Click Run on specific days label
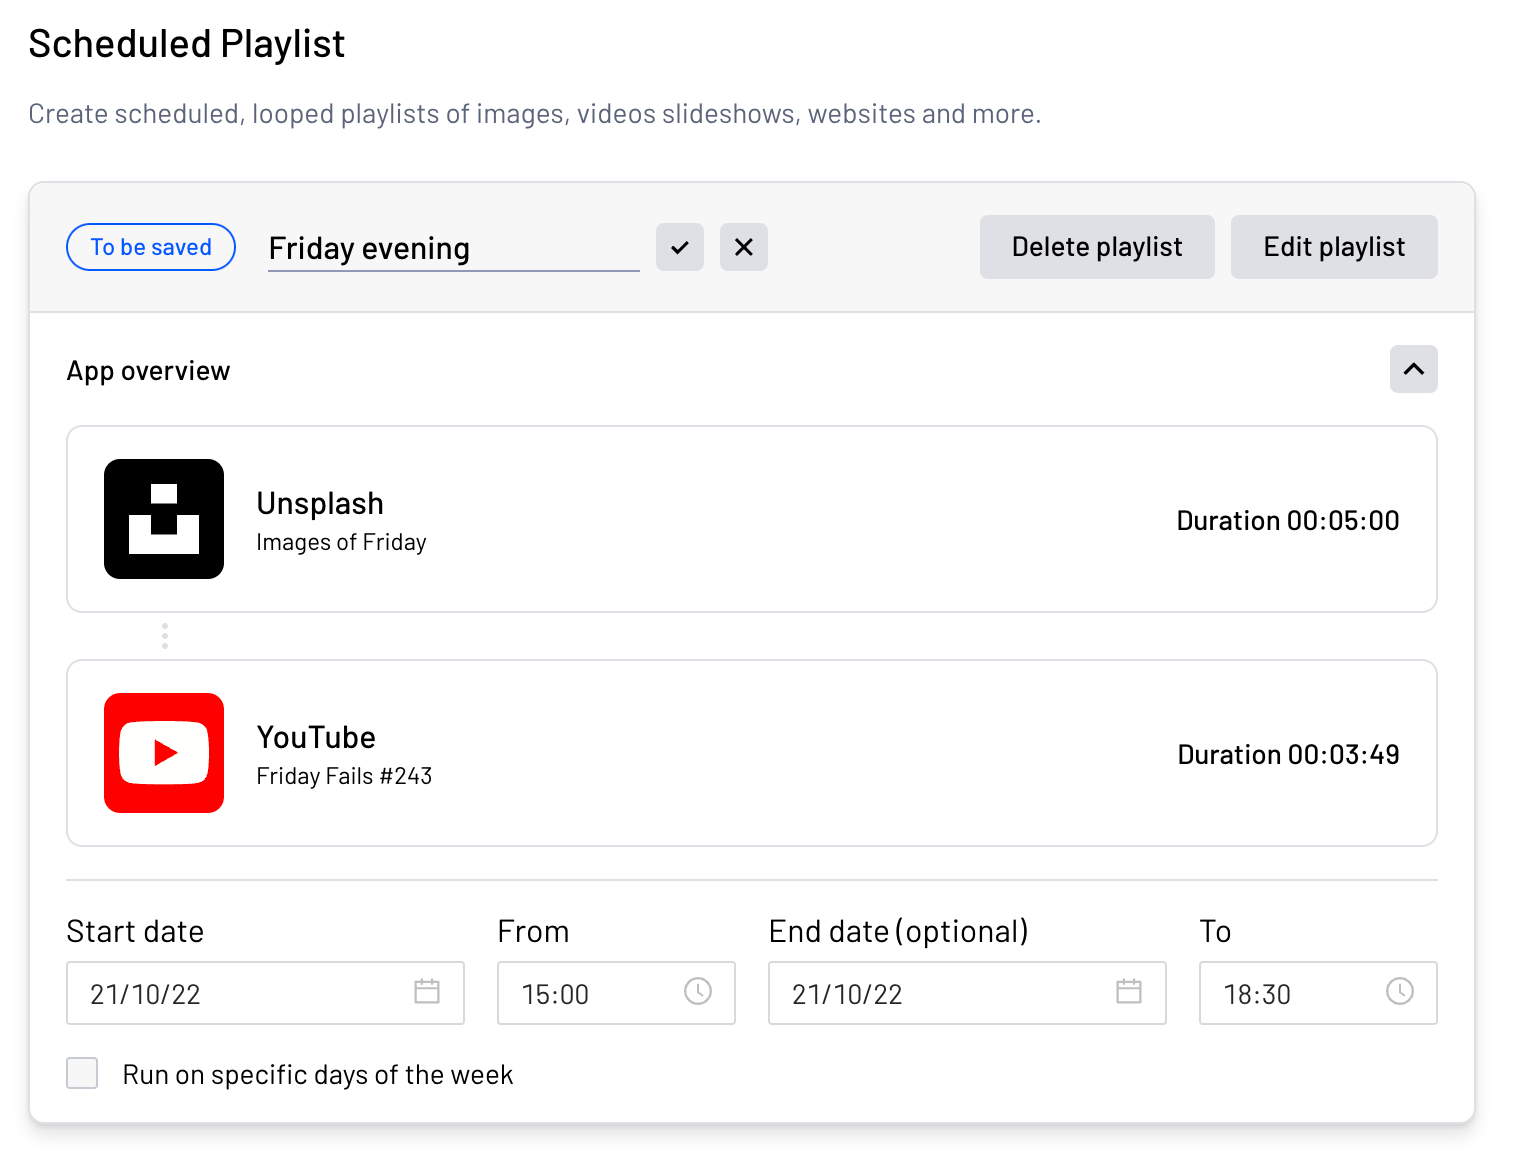Viewport: 1528px width, 1152px height. click(x=318, y=1075)
